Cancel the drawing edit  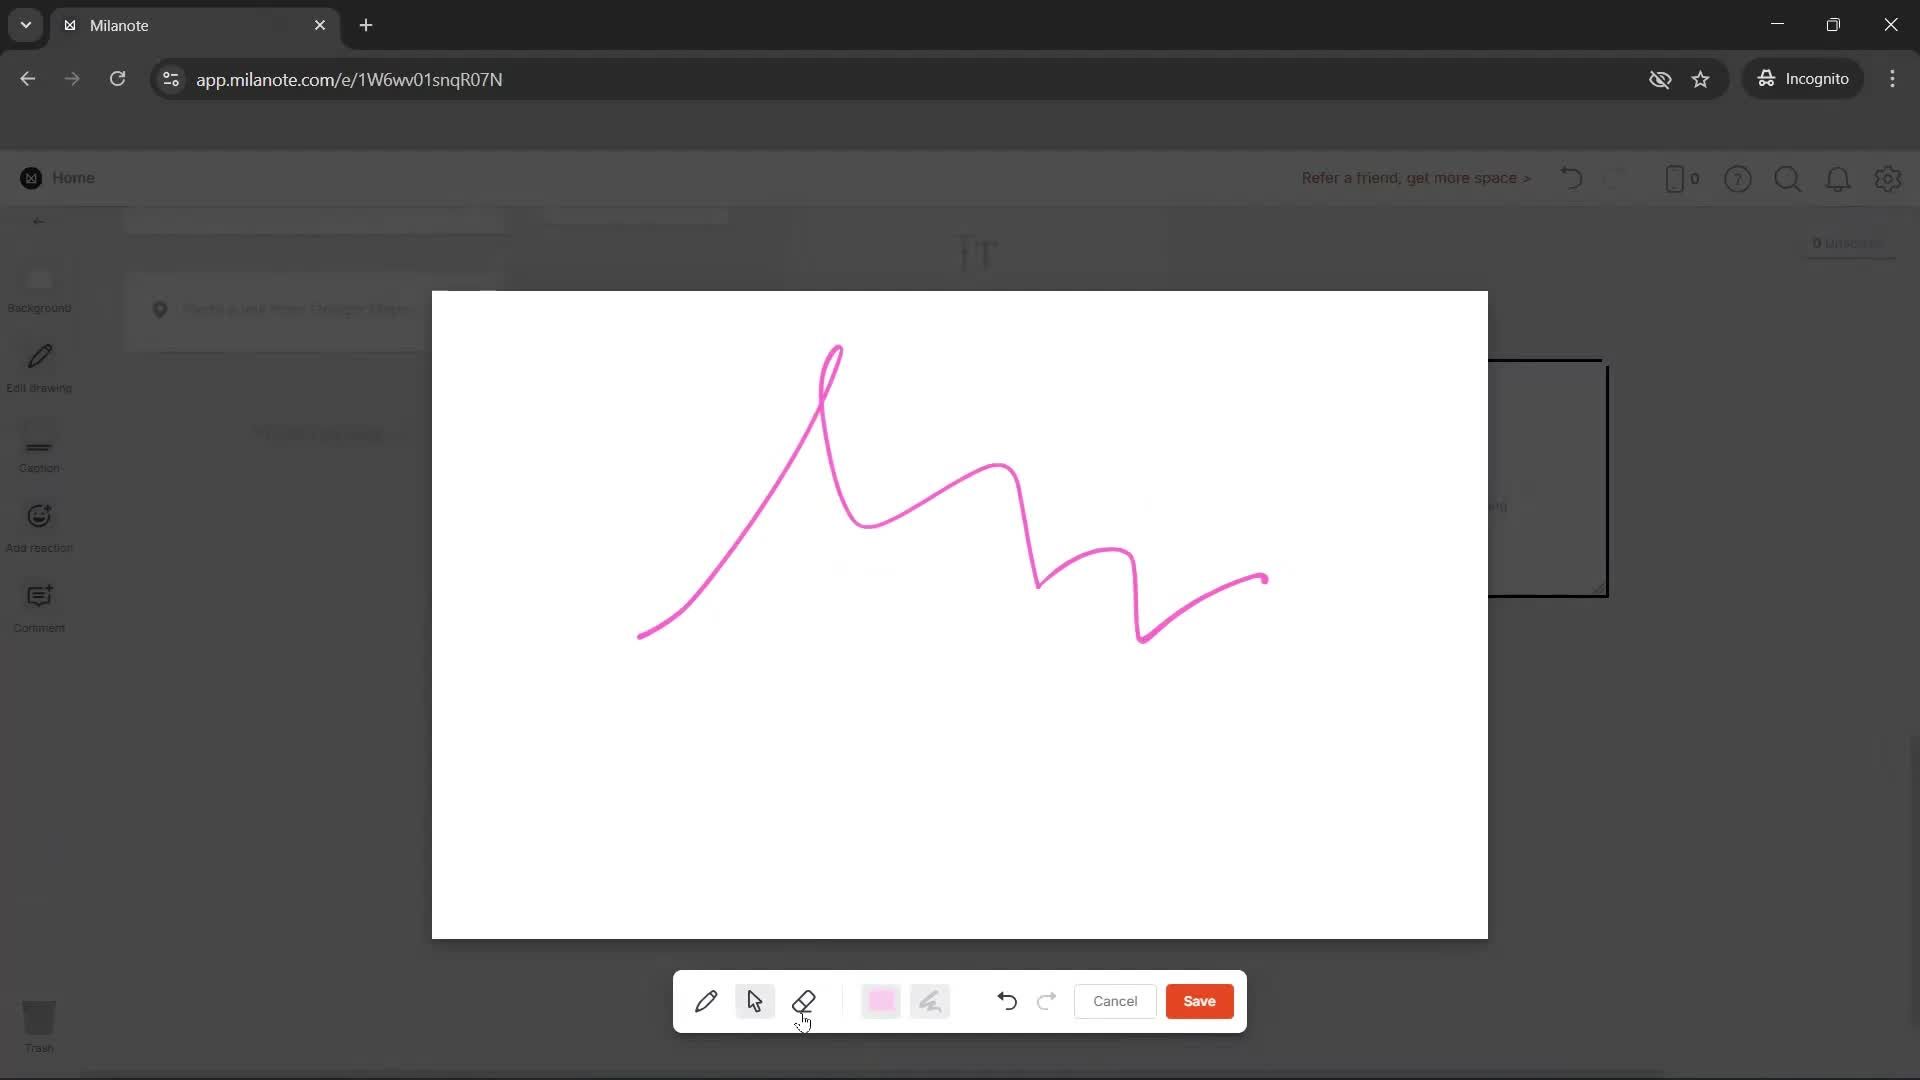1115,1001
